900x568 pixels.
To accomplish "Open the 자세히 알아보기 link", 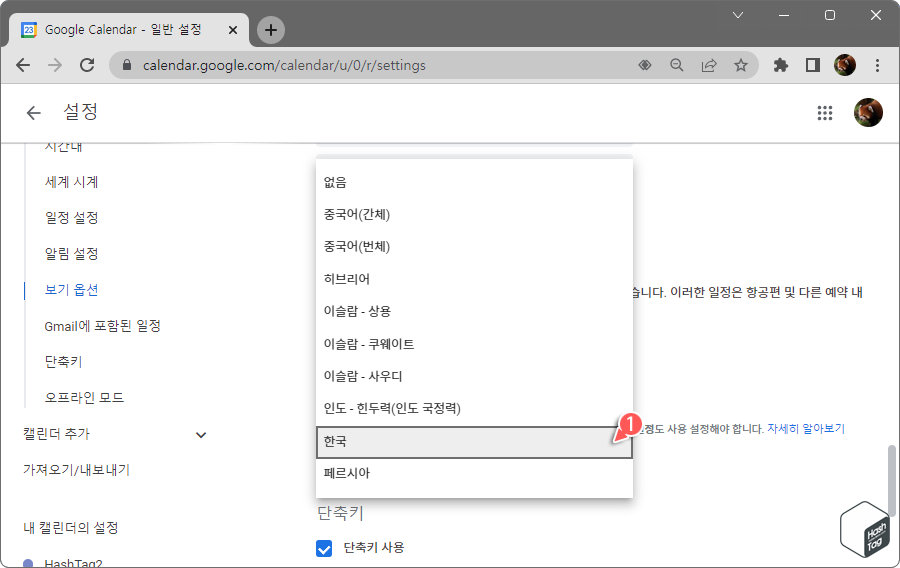I will [806, 429].
